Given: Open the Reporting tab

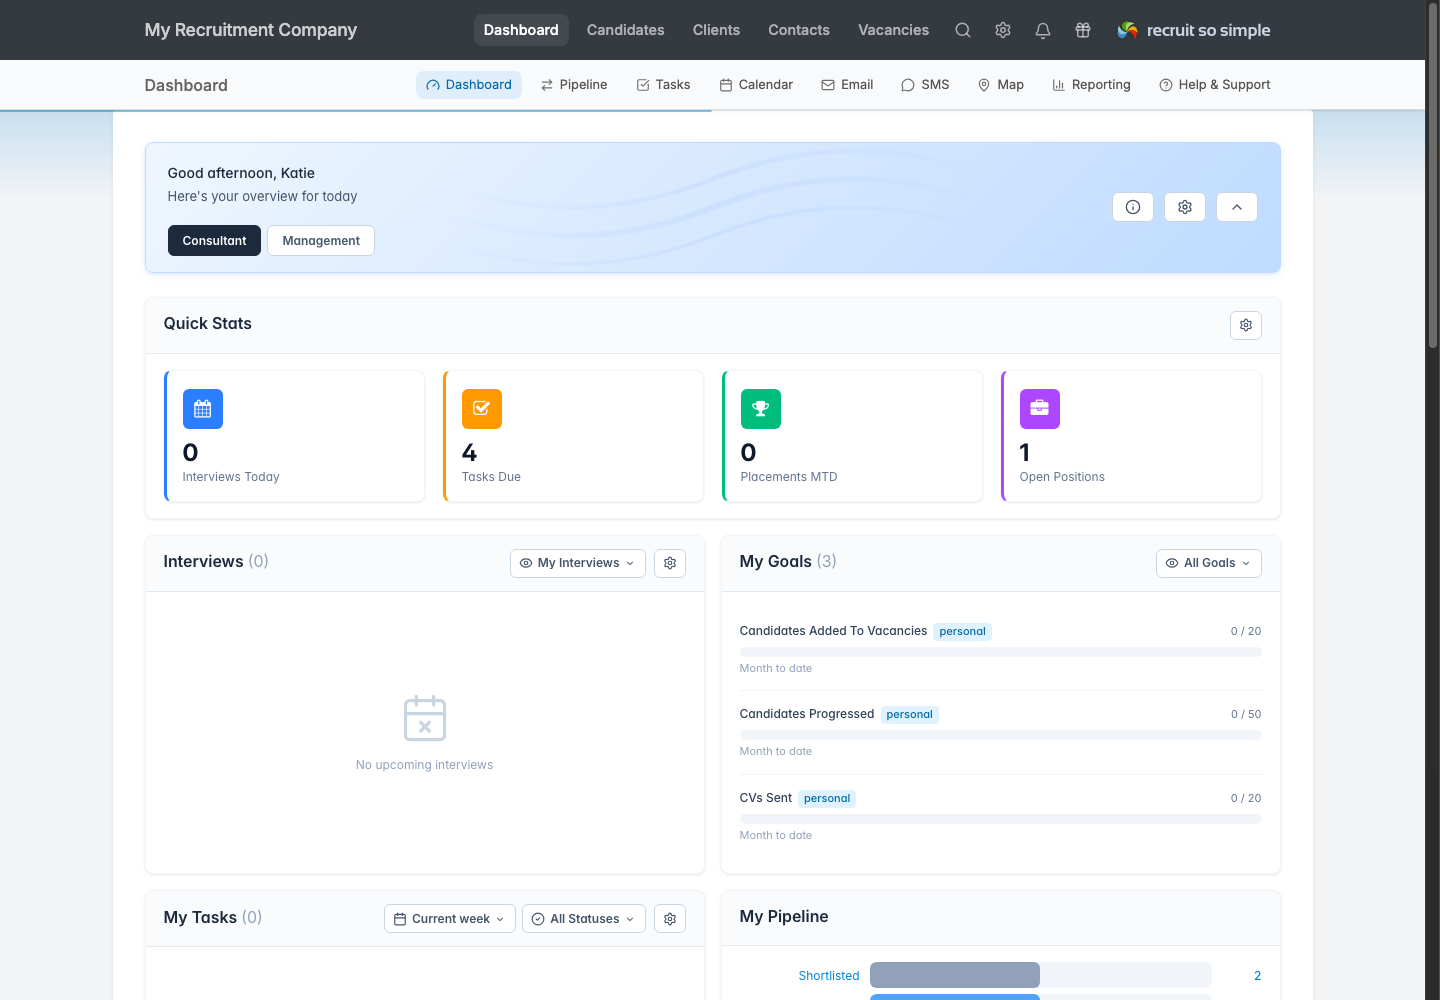Looking at the screenshot, I should [x=1092, y=85].
